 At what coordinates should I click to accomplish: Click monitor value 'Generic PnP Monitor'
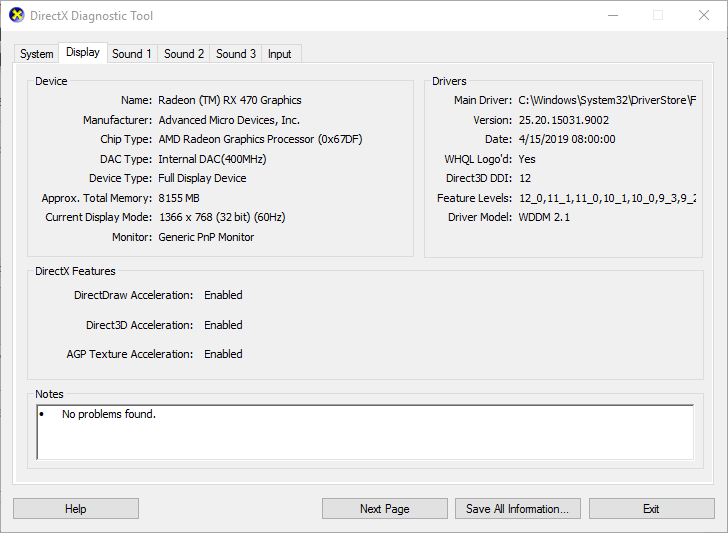tap(206, 237)
